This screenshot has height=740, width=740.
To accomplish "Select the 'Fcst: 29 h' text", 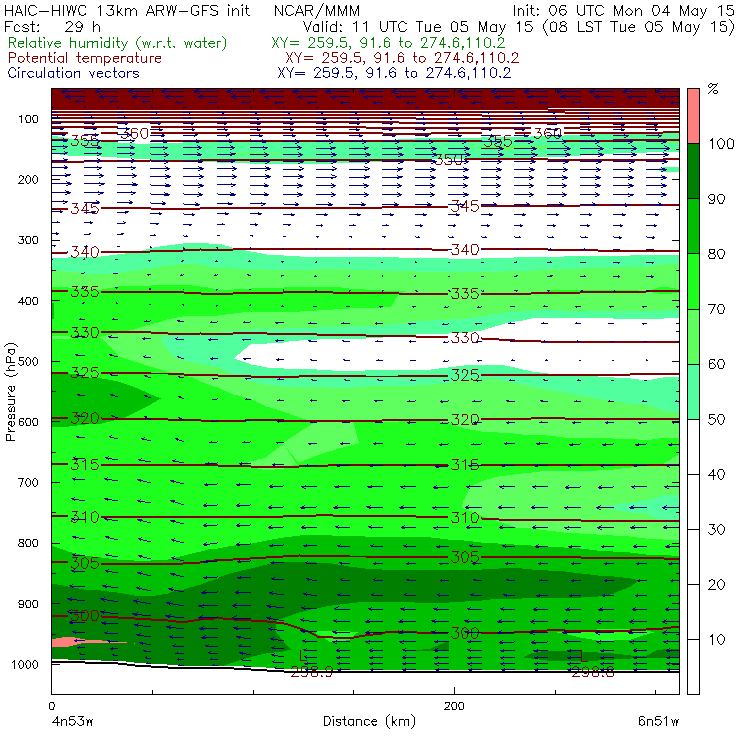I will pos(52,26).
